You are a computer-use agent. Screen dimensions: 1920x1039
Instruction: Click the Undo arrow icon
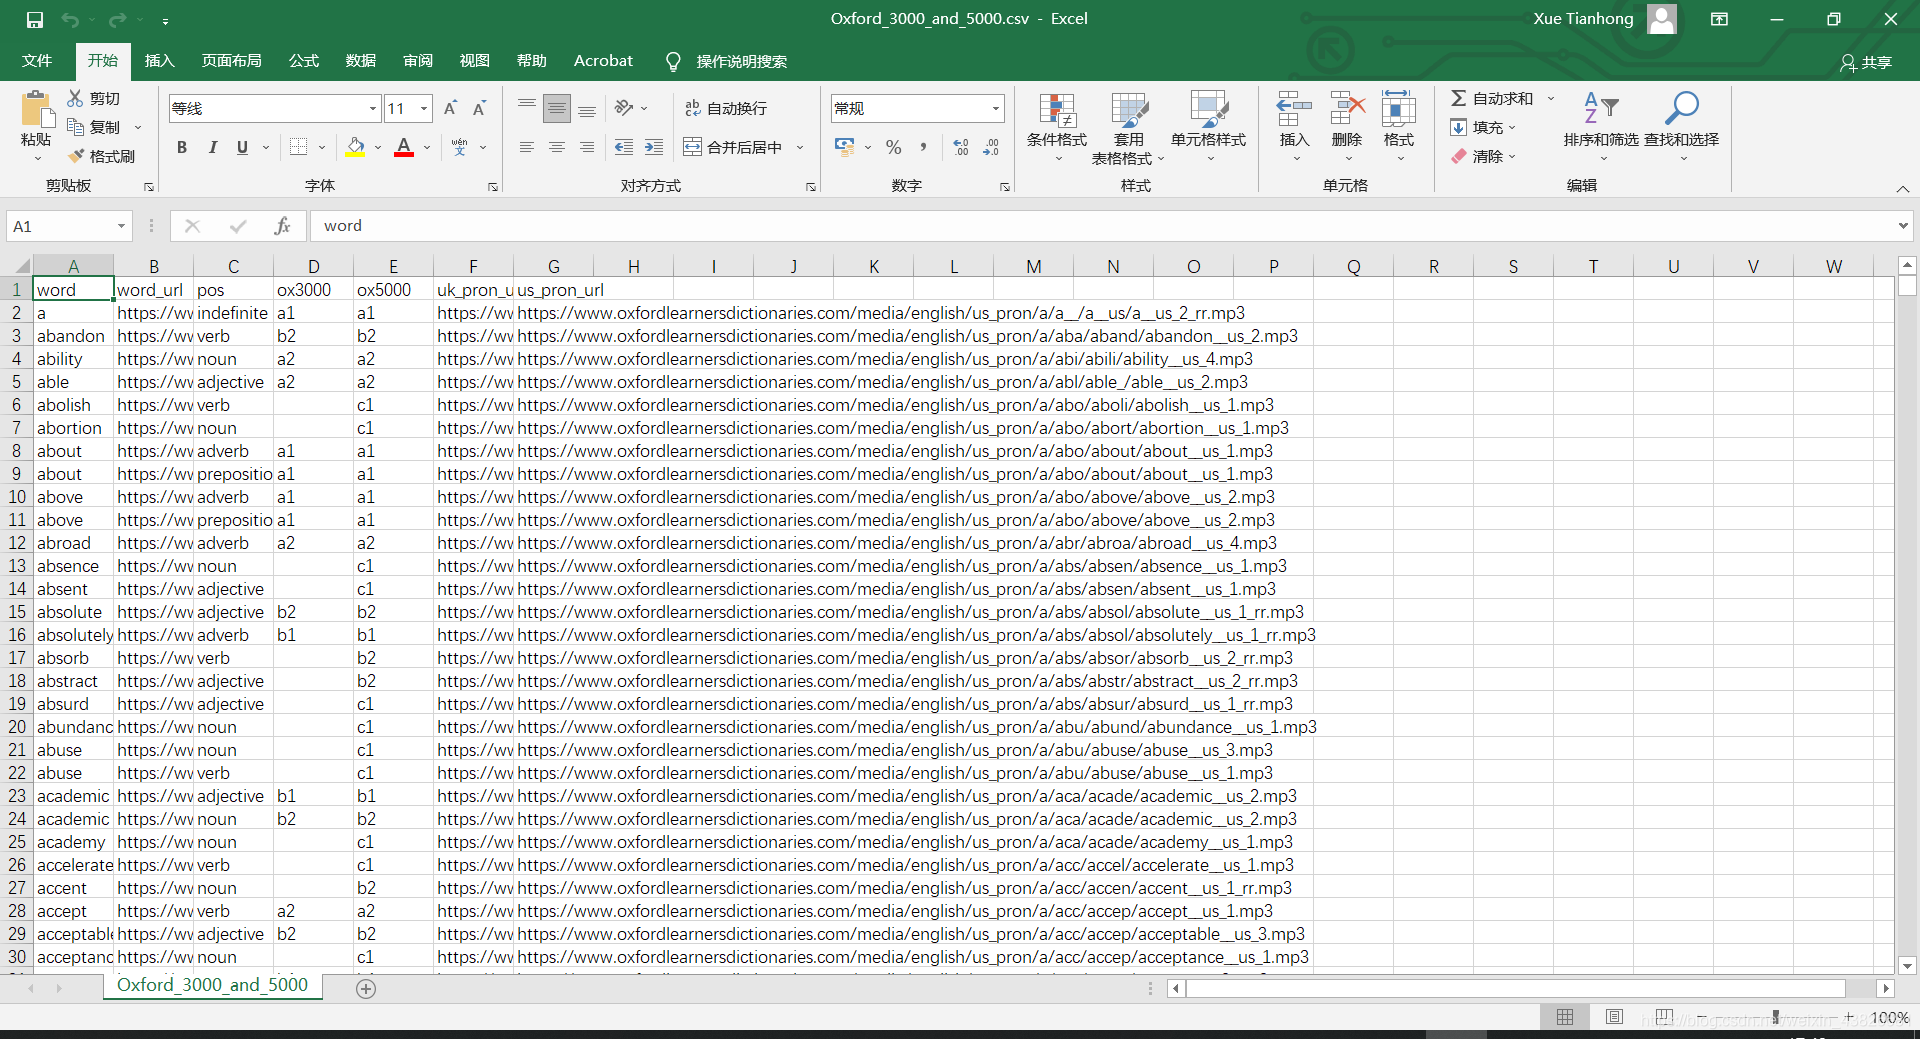click(70, 19)
